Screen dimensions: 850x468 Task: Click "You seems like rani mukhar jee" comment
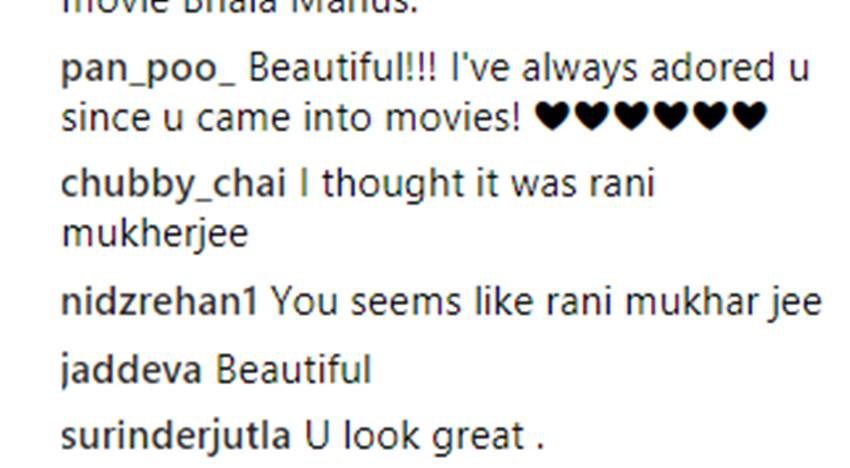point(546,303)
